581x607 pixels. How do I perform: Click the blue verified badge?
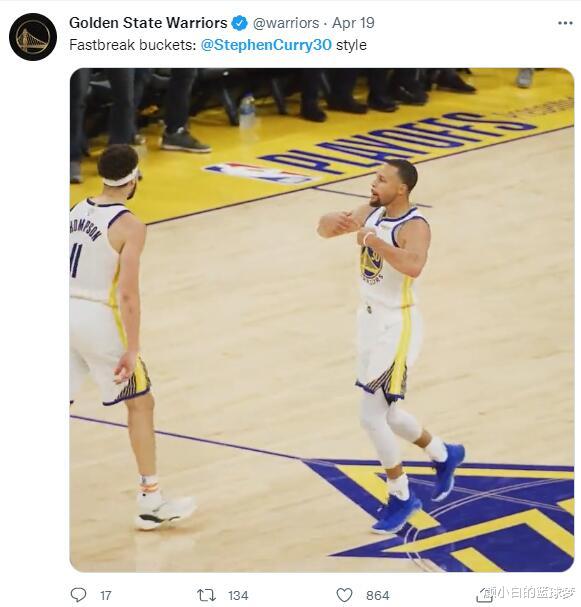pyautogui.click(x=239, y=23)
